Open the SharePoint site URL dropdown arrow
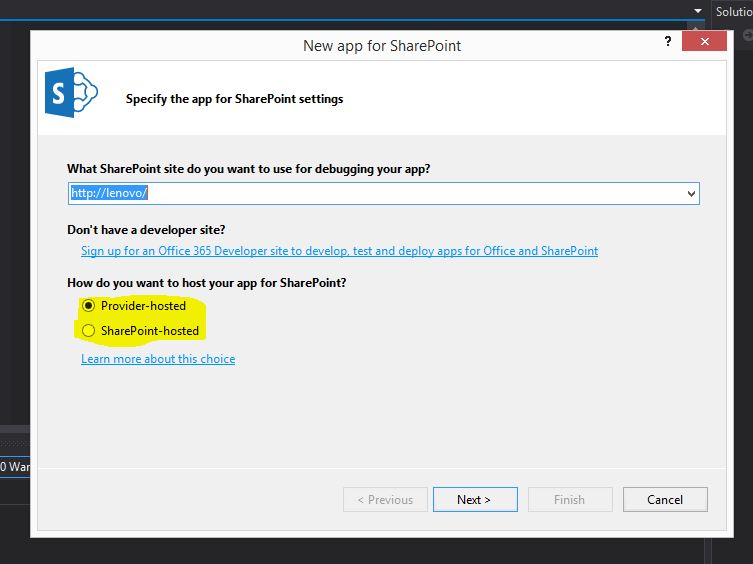The width and height of the screenshot is (753, 564). [x=691, y=194]
